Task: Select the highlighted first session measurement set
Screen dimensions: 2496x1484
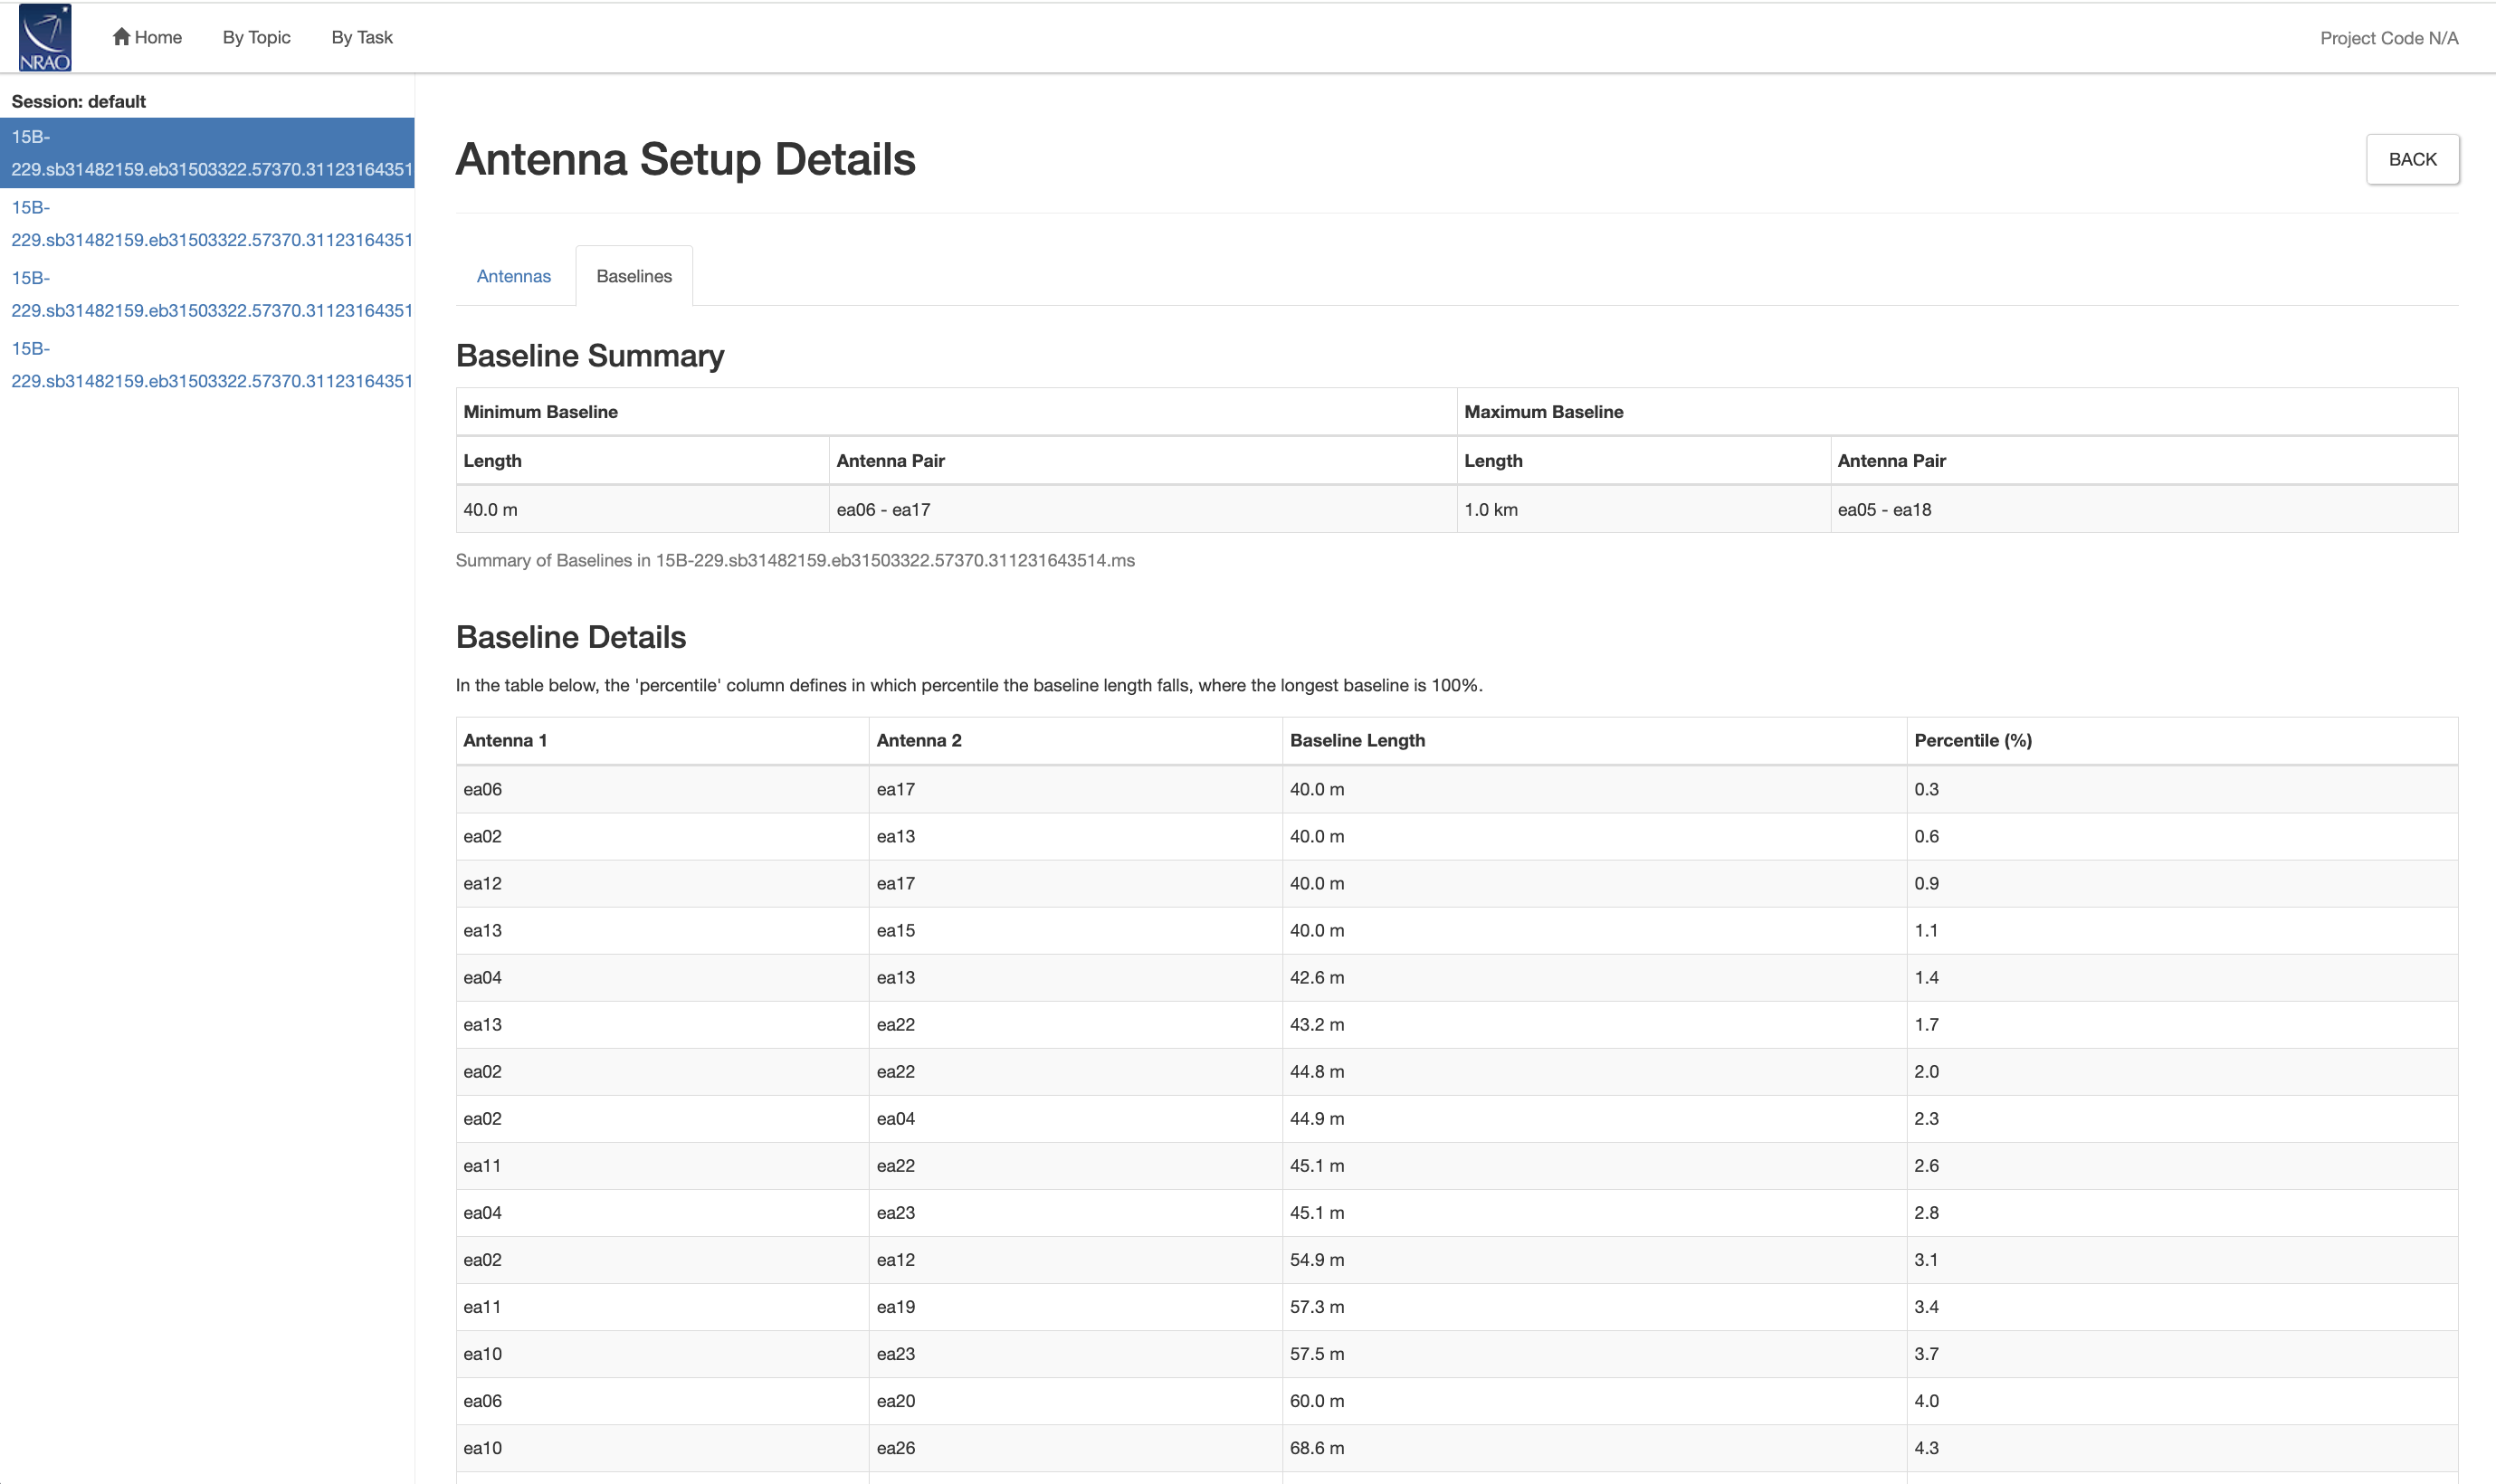Action: tap(207, 153)
